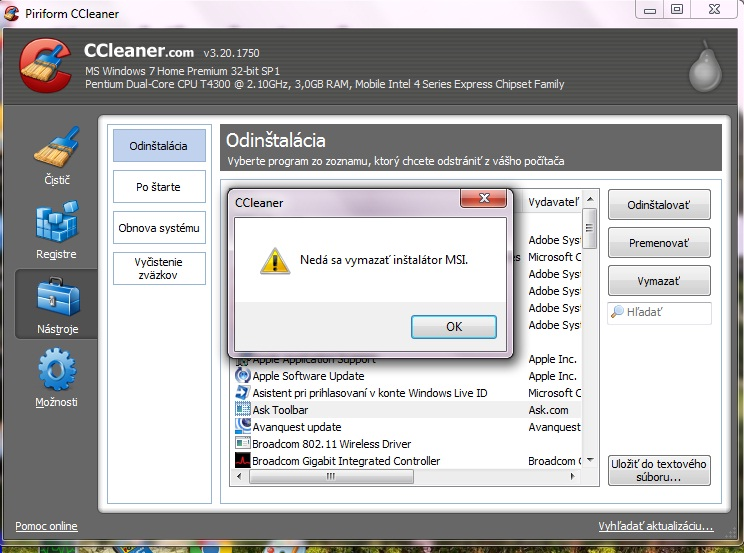Switch to the Odinštalácia tab
The width and height of the screenshot is (744, 553).
click(x=159, y=146)
